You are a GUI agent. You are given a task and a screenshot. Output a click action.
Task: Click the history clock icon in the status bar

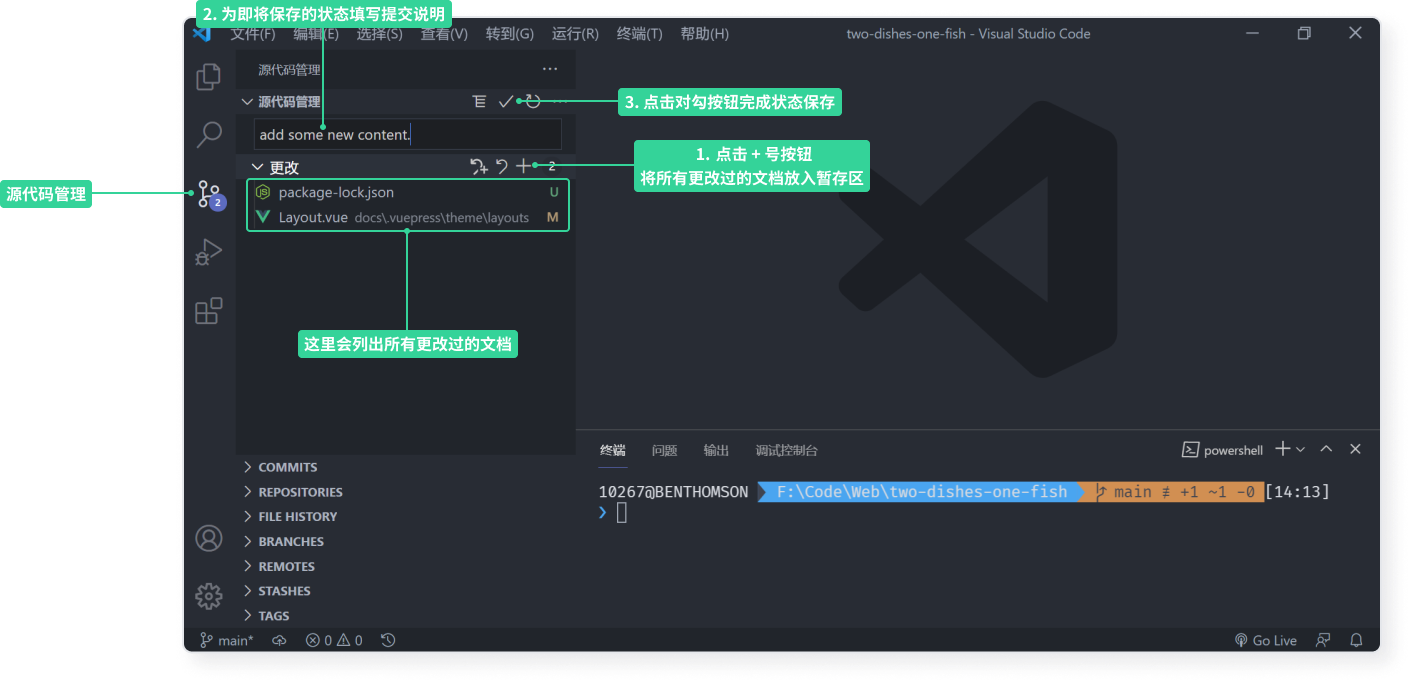[x=388, y=640]
